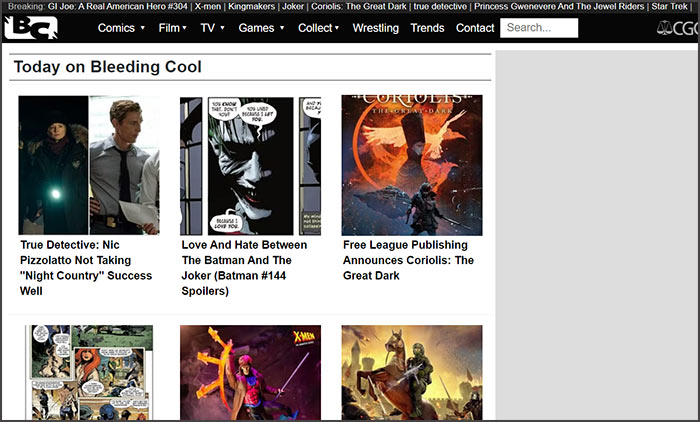Open breaking link Kingmakers

[251, 6]
